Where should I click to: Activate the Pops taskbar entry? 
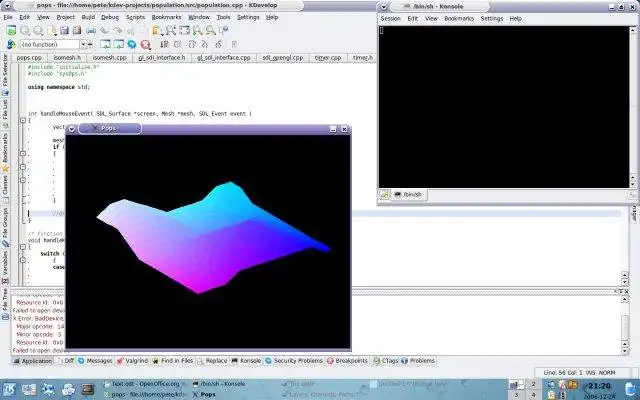pos(204,394)
